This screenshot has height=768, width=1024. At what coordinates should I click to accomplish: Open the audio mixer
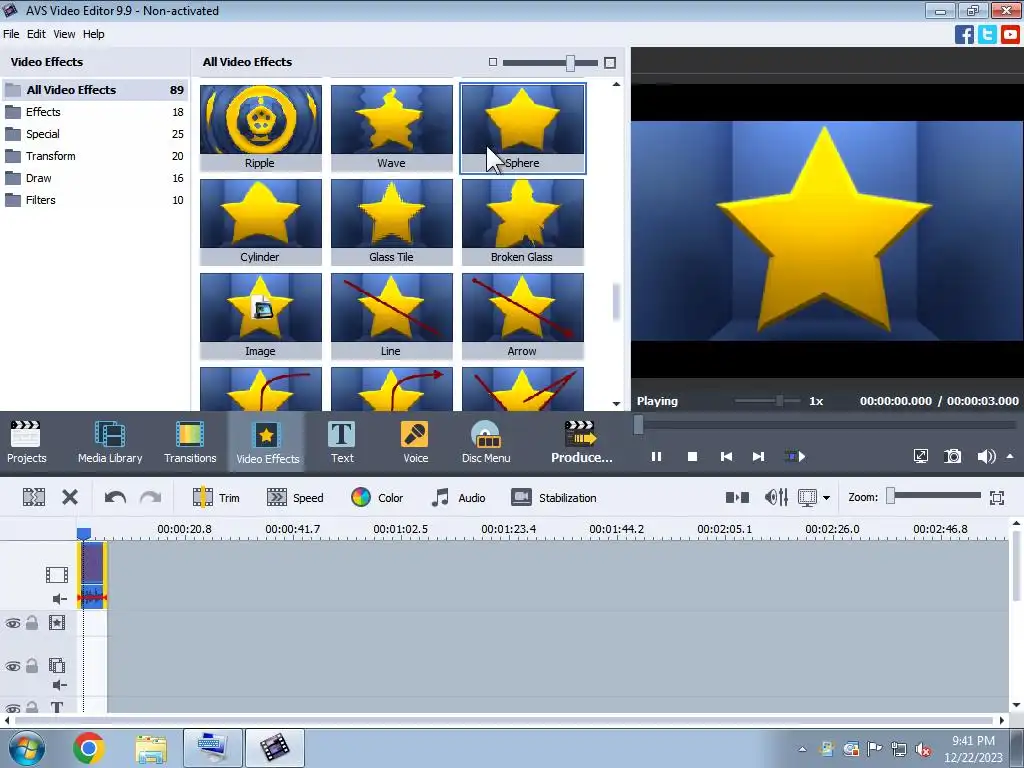click(776, 498)
